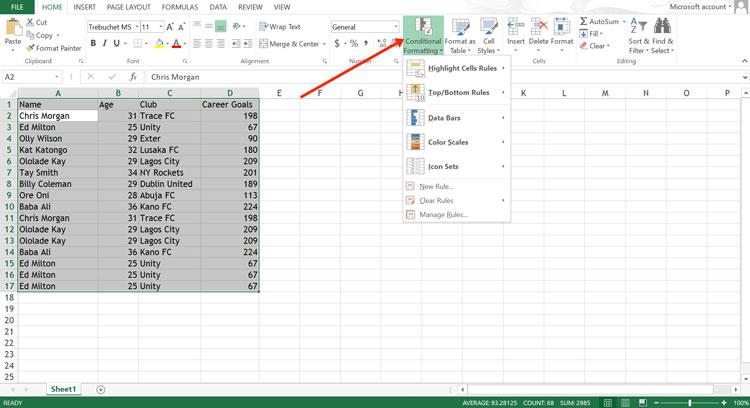Open the Fill dropdown in Editing group
750x408 pixels.
(591, 33)
